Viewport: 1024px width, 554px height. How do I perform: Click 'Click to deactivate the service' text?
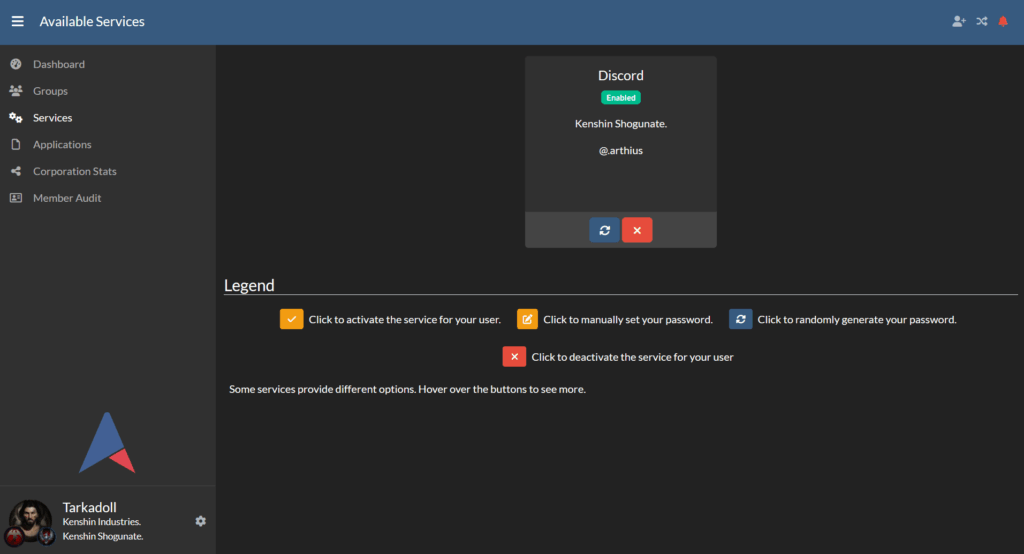[x=632, y=357]
